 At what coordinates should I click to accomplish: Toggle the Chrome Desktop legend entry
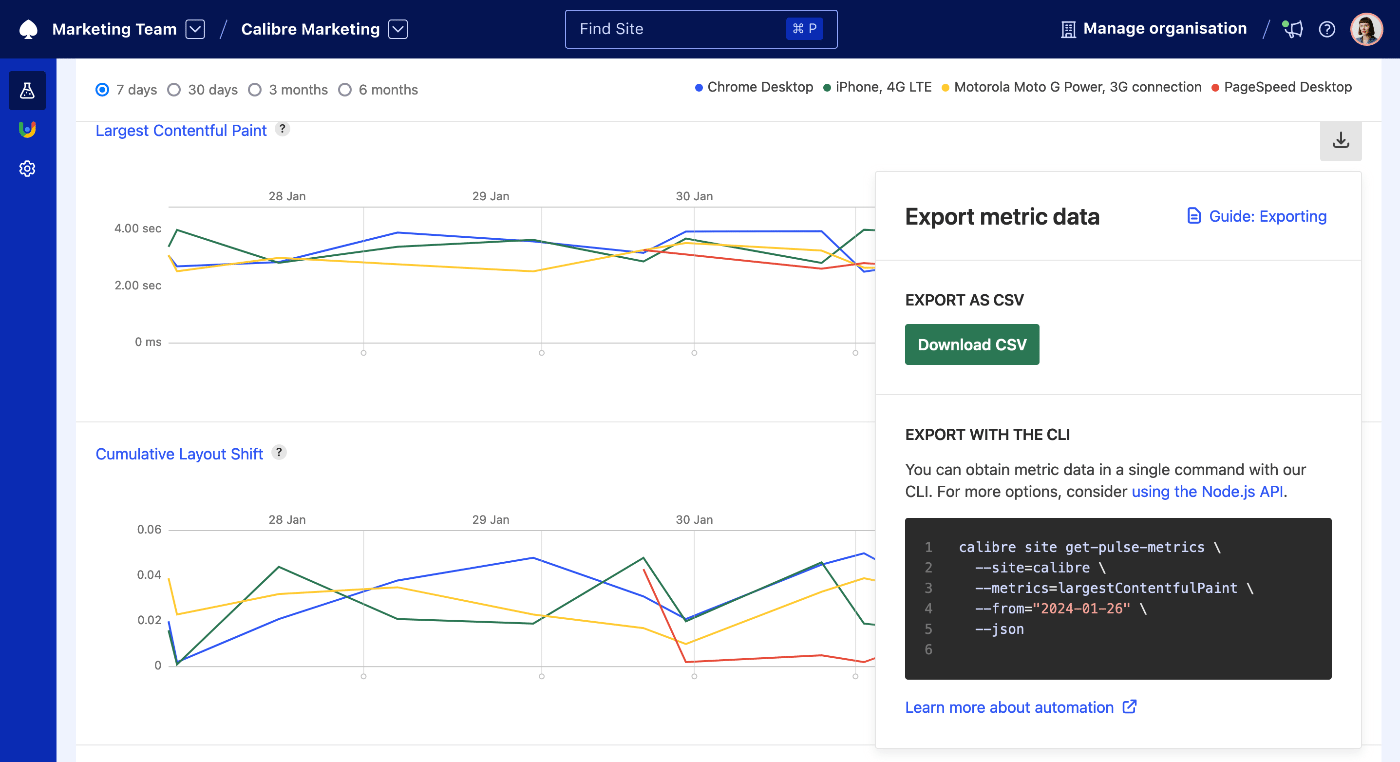[x=753, y=87]
